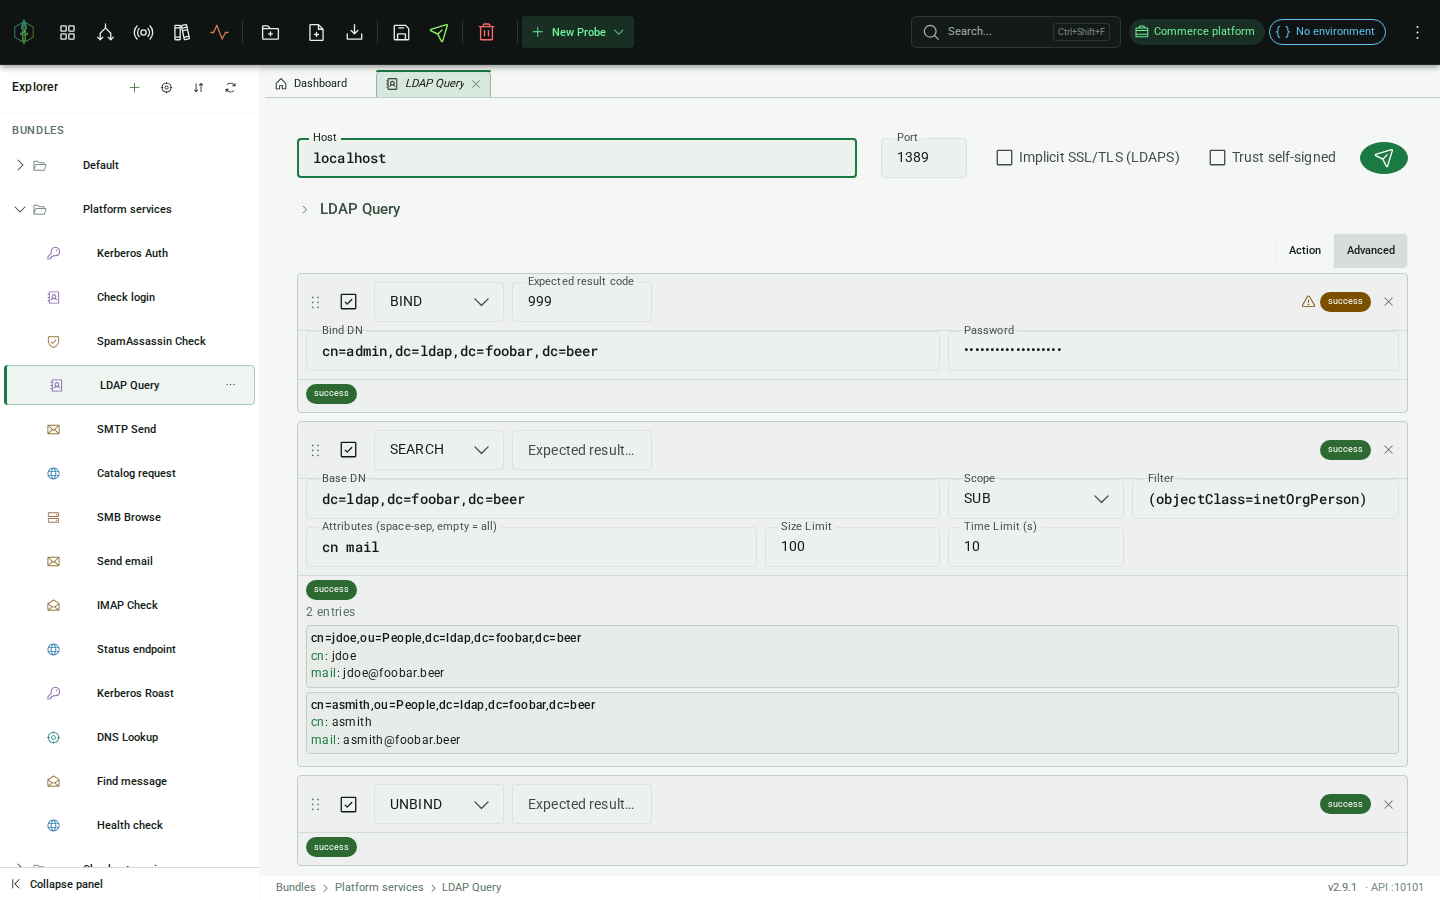Click the BIND Expected result code field
The width and height of the screenshot is (1440, 900).
pyautogui.click(x=582, y=302)
